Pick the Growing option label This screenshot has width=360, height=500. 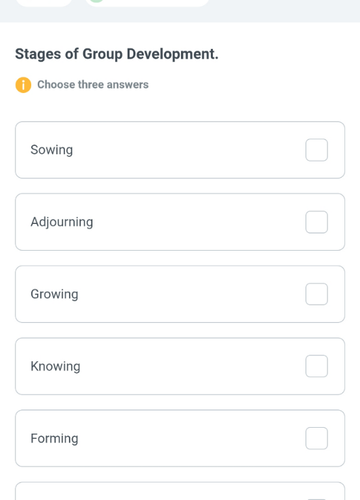coord(54,294)
